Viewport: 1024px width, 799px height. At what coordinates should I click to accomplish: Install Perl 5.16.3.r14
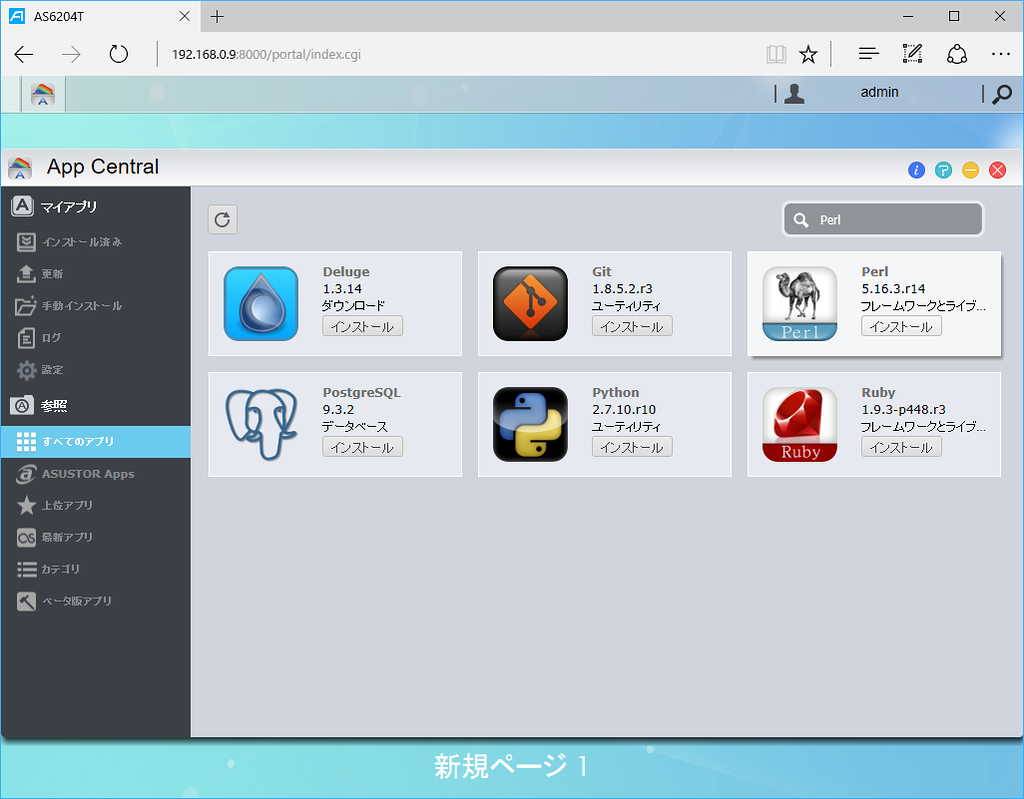pyautogui.click(x=901, y=326)
